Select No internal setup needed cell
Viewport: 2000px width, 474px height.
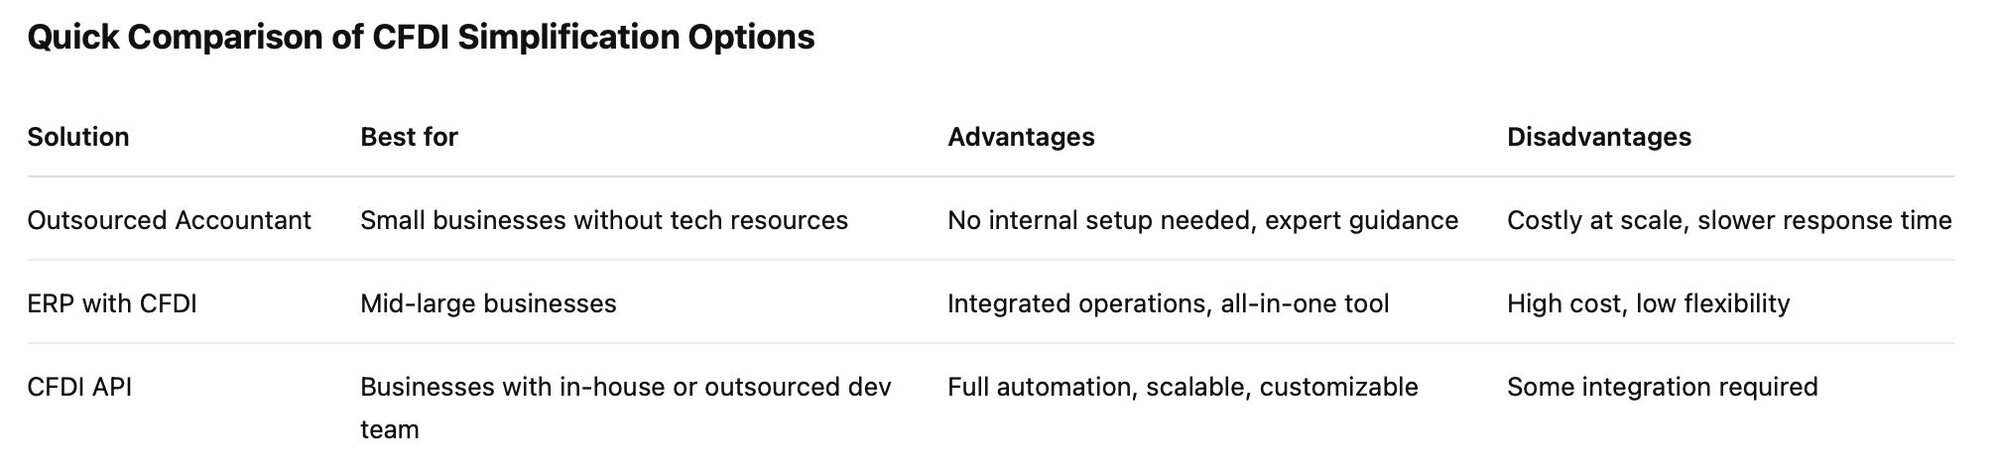1202,220
